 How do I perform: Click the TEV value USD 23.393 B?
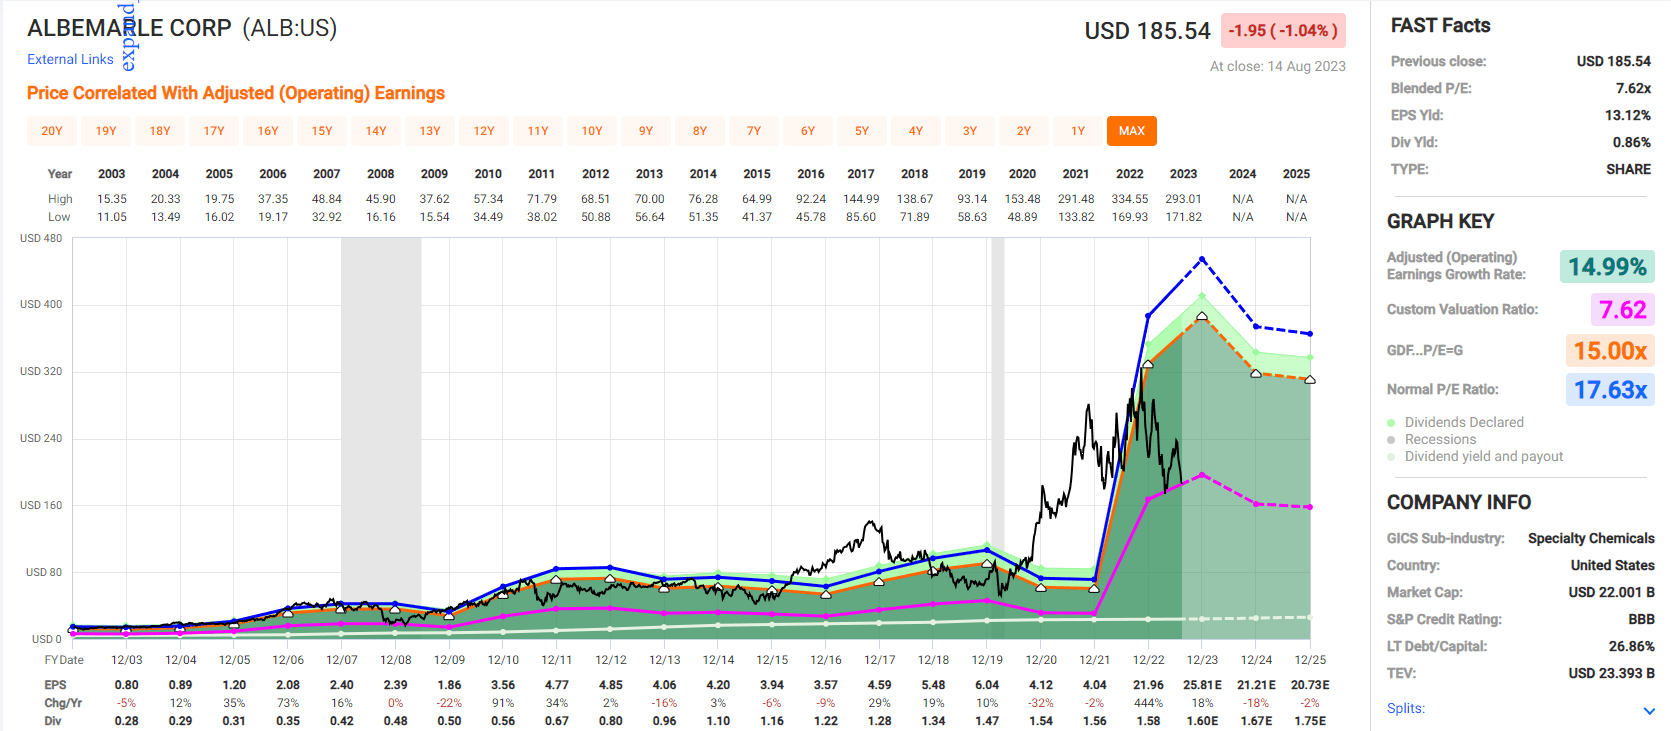[1611, 673]
